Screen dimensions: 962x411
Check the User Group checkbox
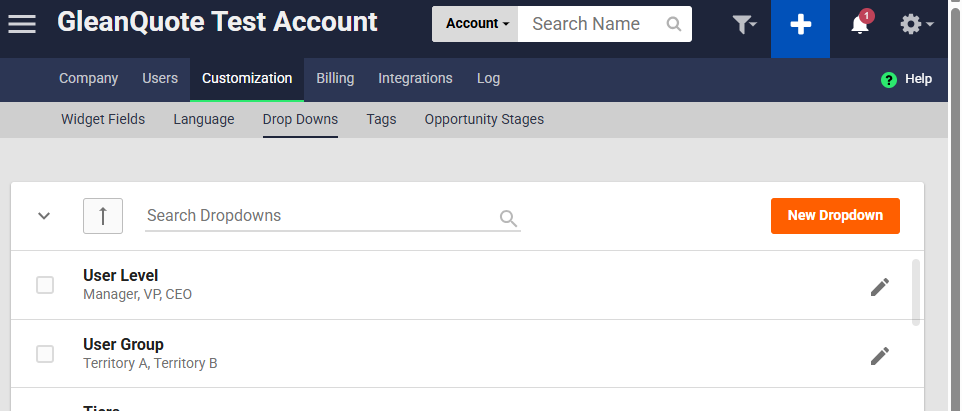pyautogui.click(x=45, y=354)
